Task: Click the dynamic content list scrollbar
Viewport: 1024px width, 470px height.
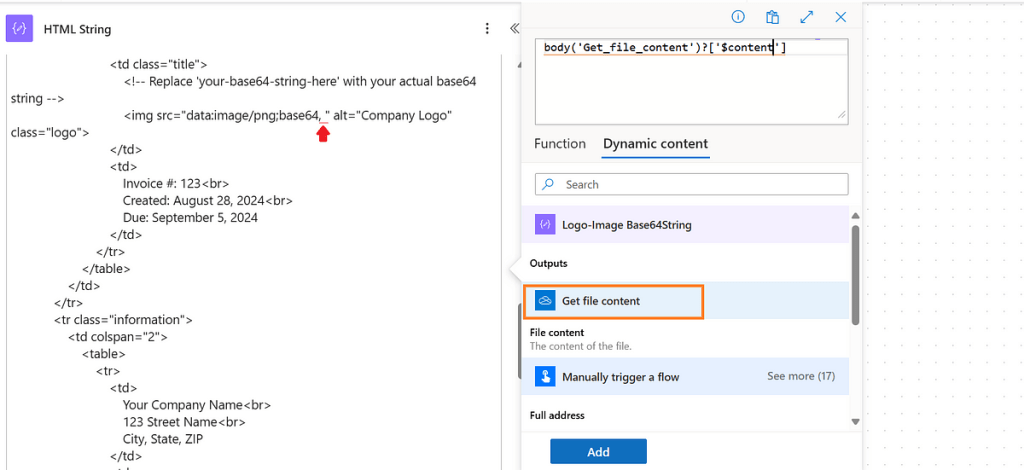Action: click(856, 274)
